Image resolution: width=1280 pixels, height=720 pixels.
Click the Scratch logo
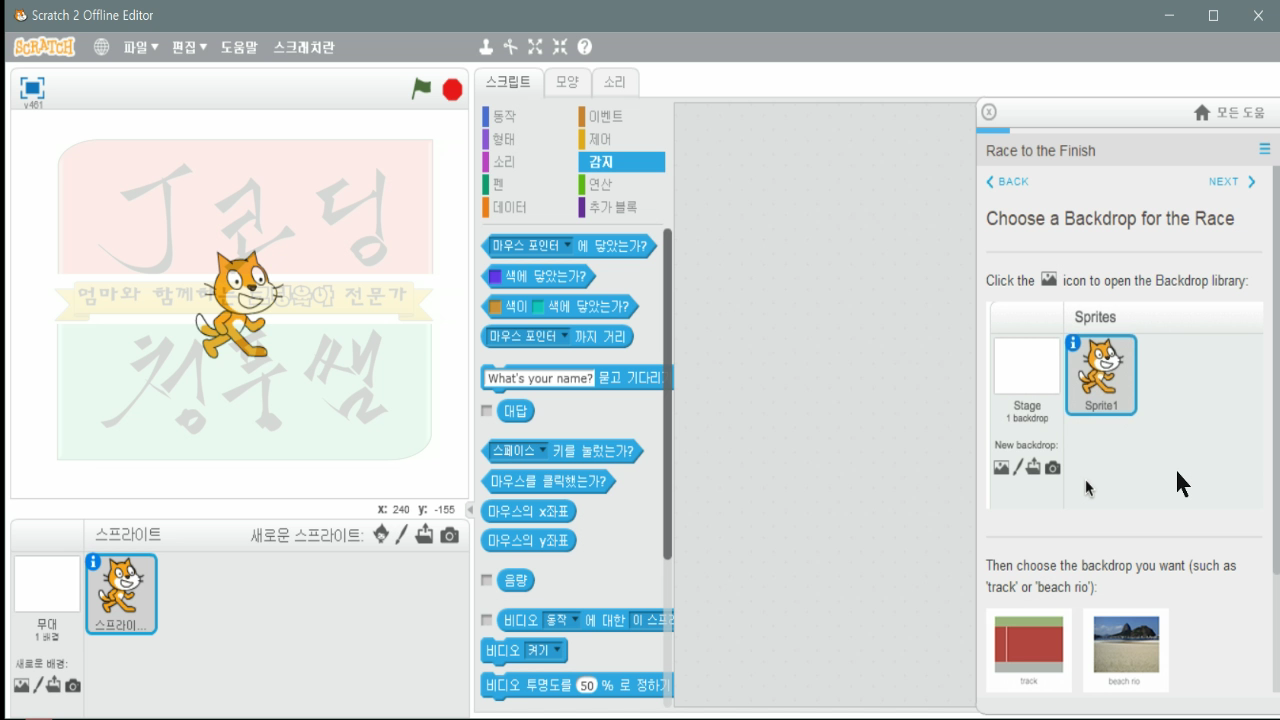point(45,47)
